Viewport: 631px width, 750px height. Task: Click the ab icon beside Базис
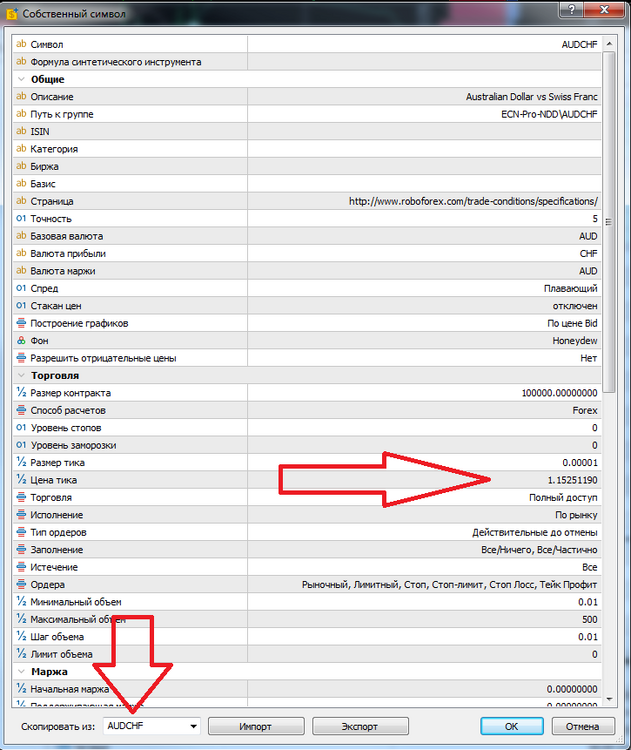pos(21,183)
